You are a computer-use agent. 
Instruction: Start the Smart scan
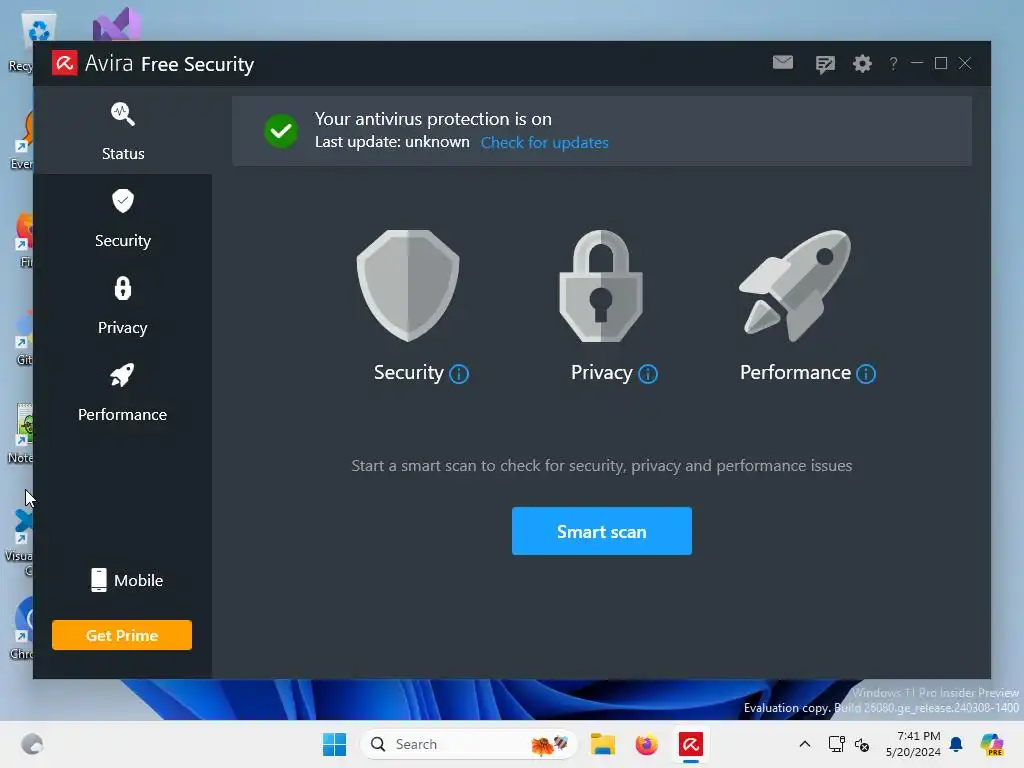point(601,531)
